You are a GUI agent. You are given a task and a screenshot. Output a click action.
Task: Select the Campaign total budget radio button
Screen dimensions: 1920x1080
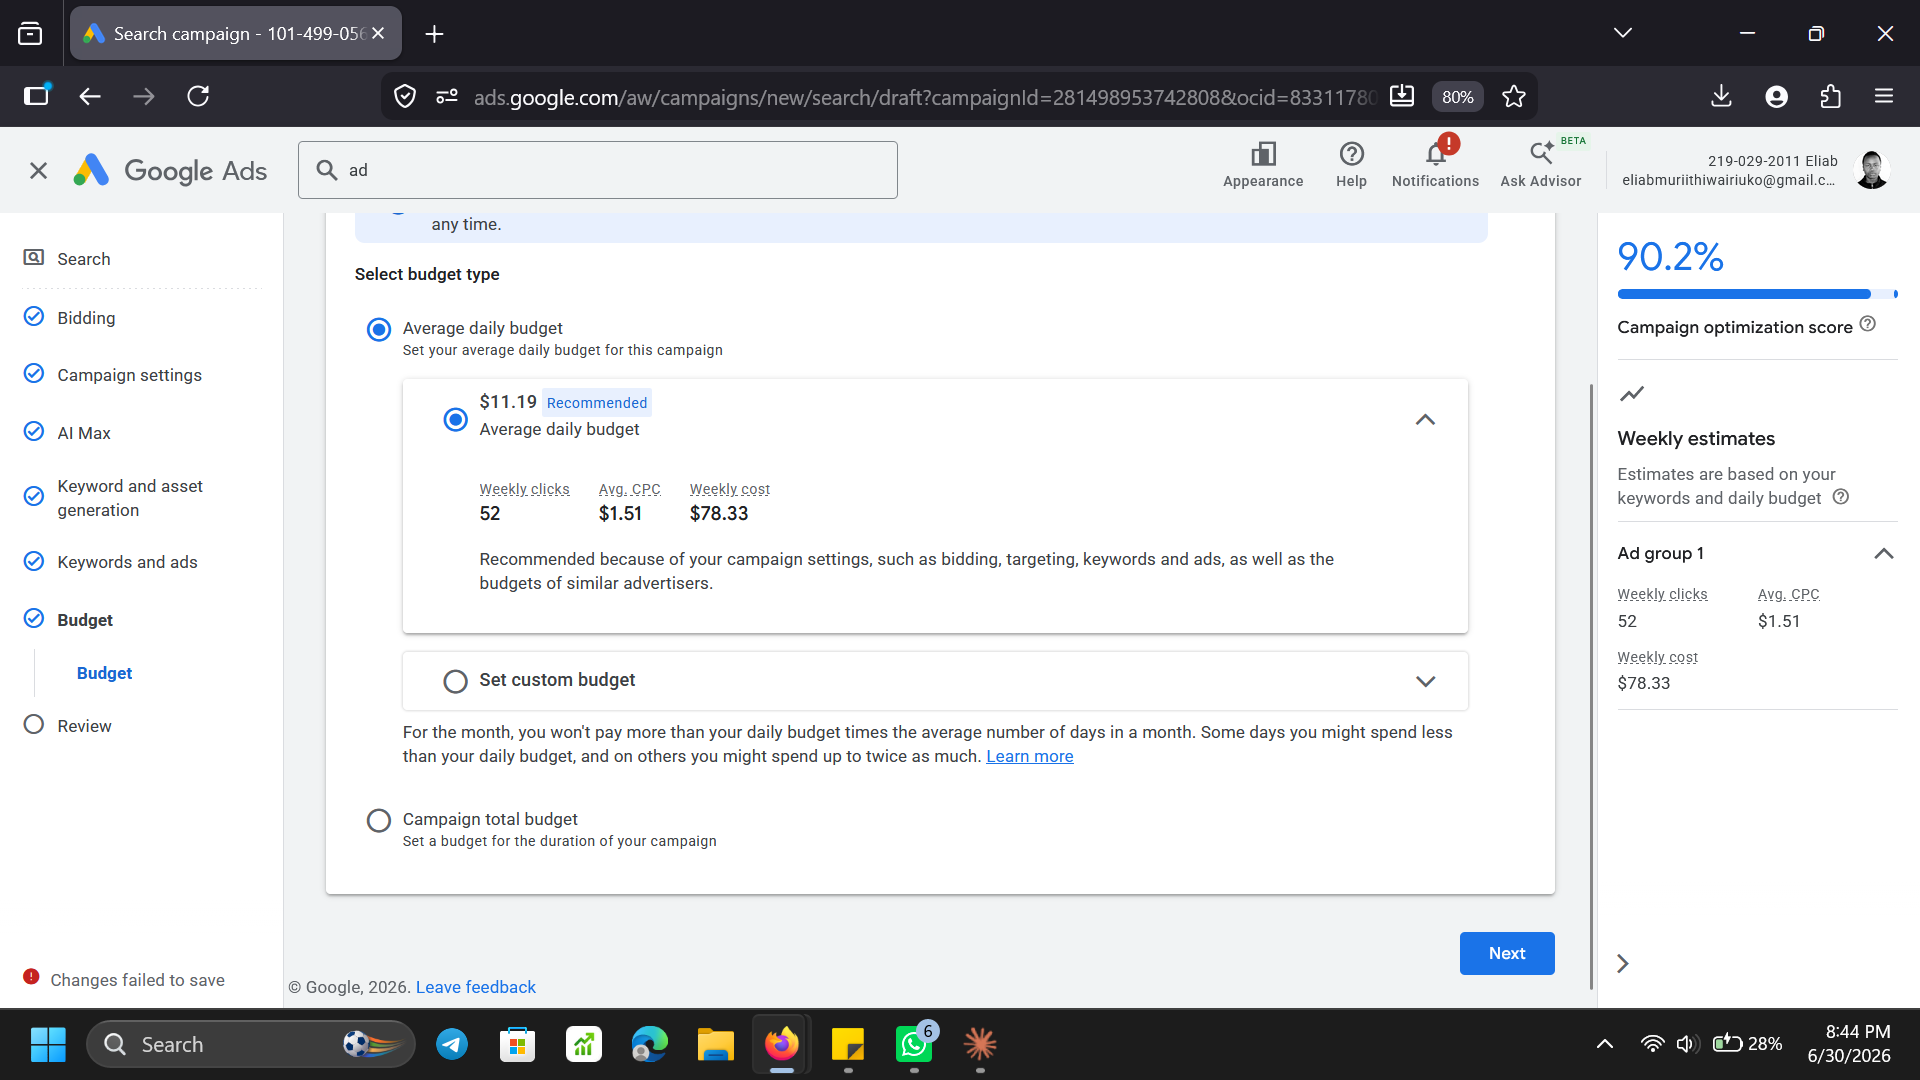pos(379,821)
